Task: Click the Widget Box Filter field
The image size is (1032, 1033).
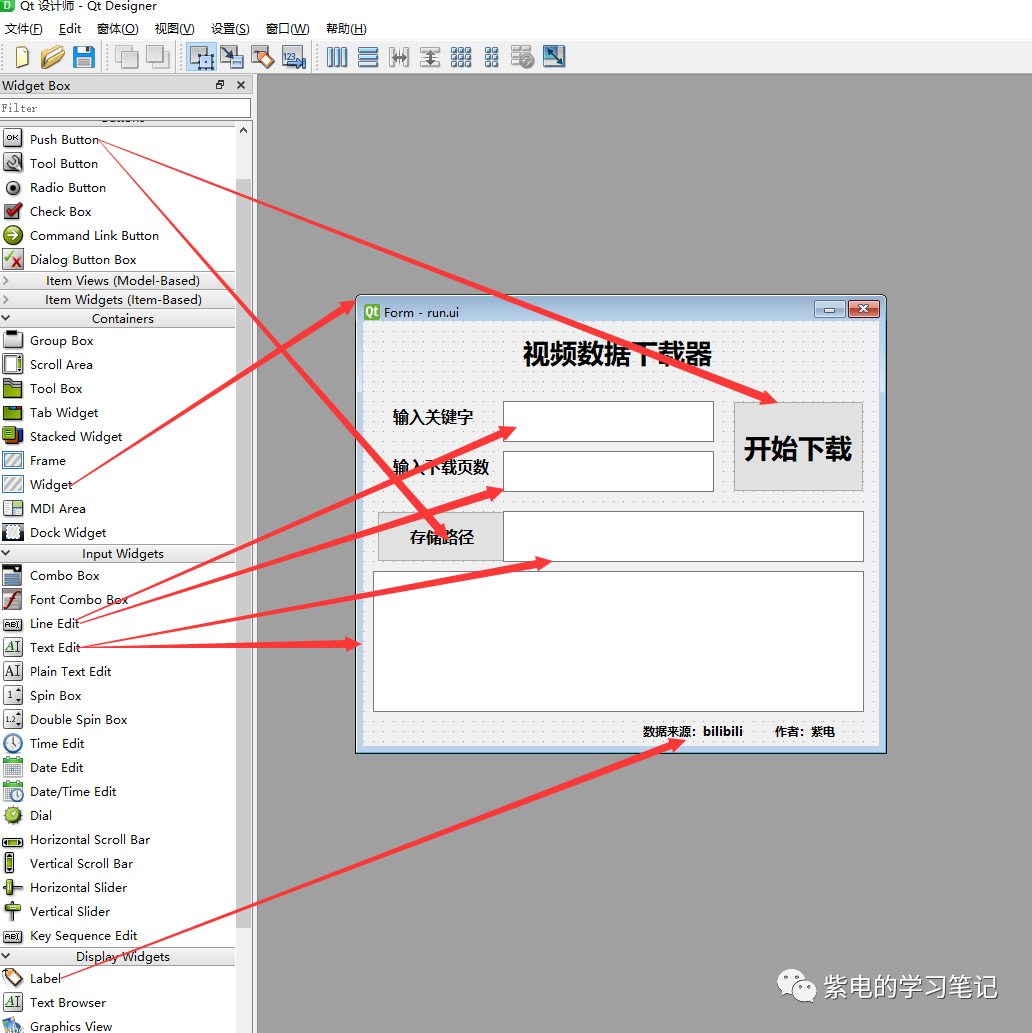Action: (x=125, y=108)
